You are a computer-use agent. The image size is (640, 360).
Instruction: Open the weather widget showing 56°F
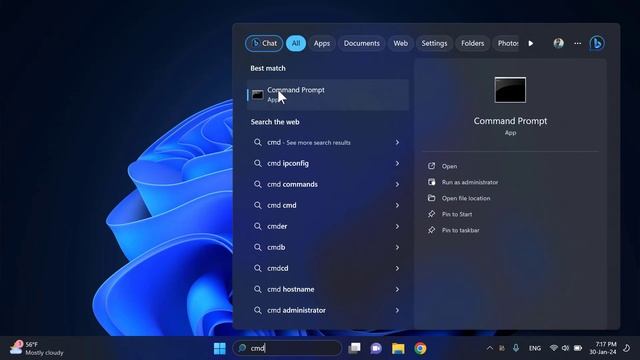(37, 348)
